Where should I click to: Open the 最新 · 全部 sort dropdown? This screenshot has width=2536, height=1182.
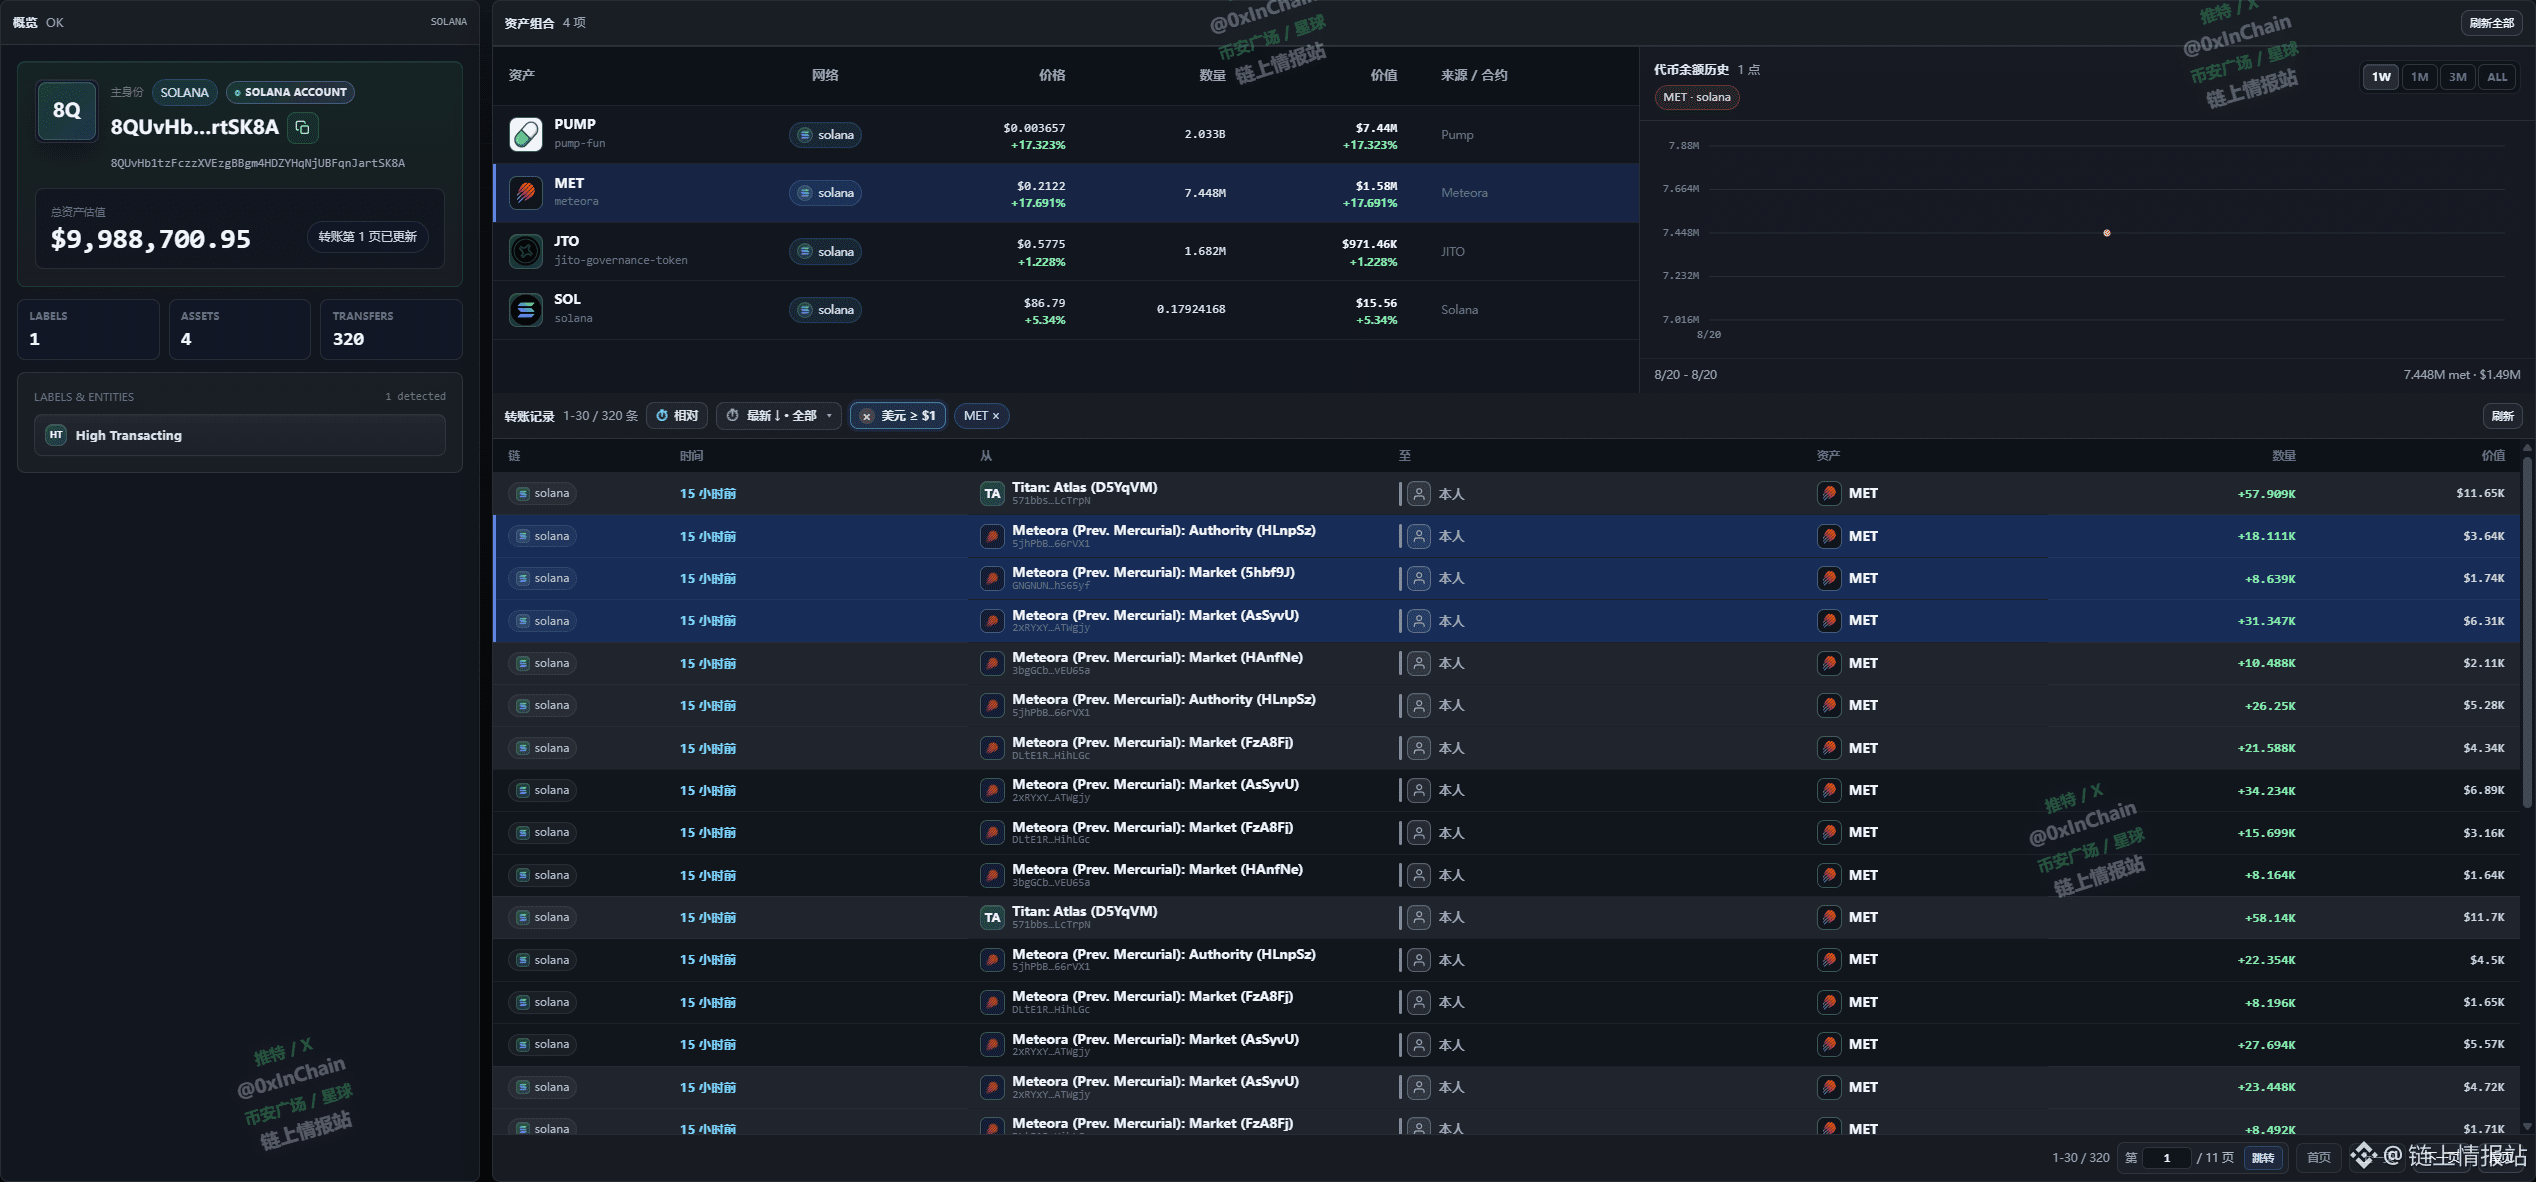[x=779, y=416]
